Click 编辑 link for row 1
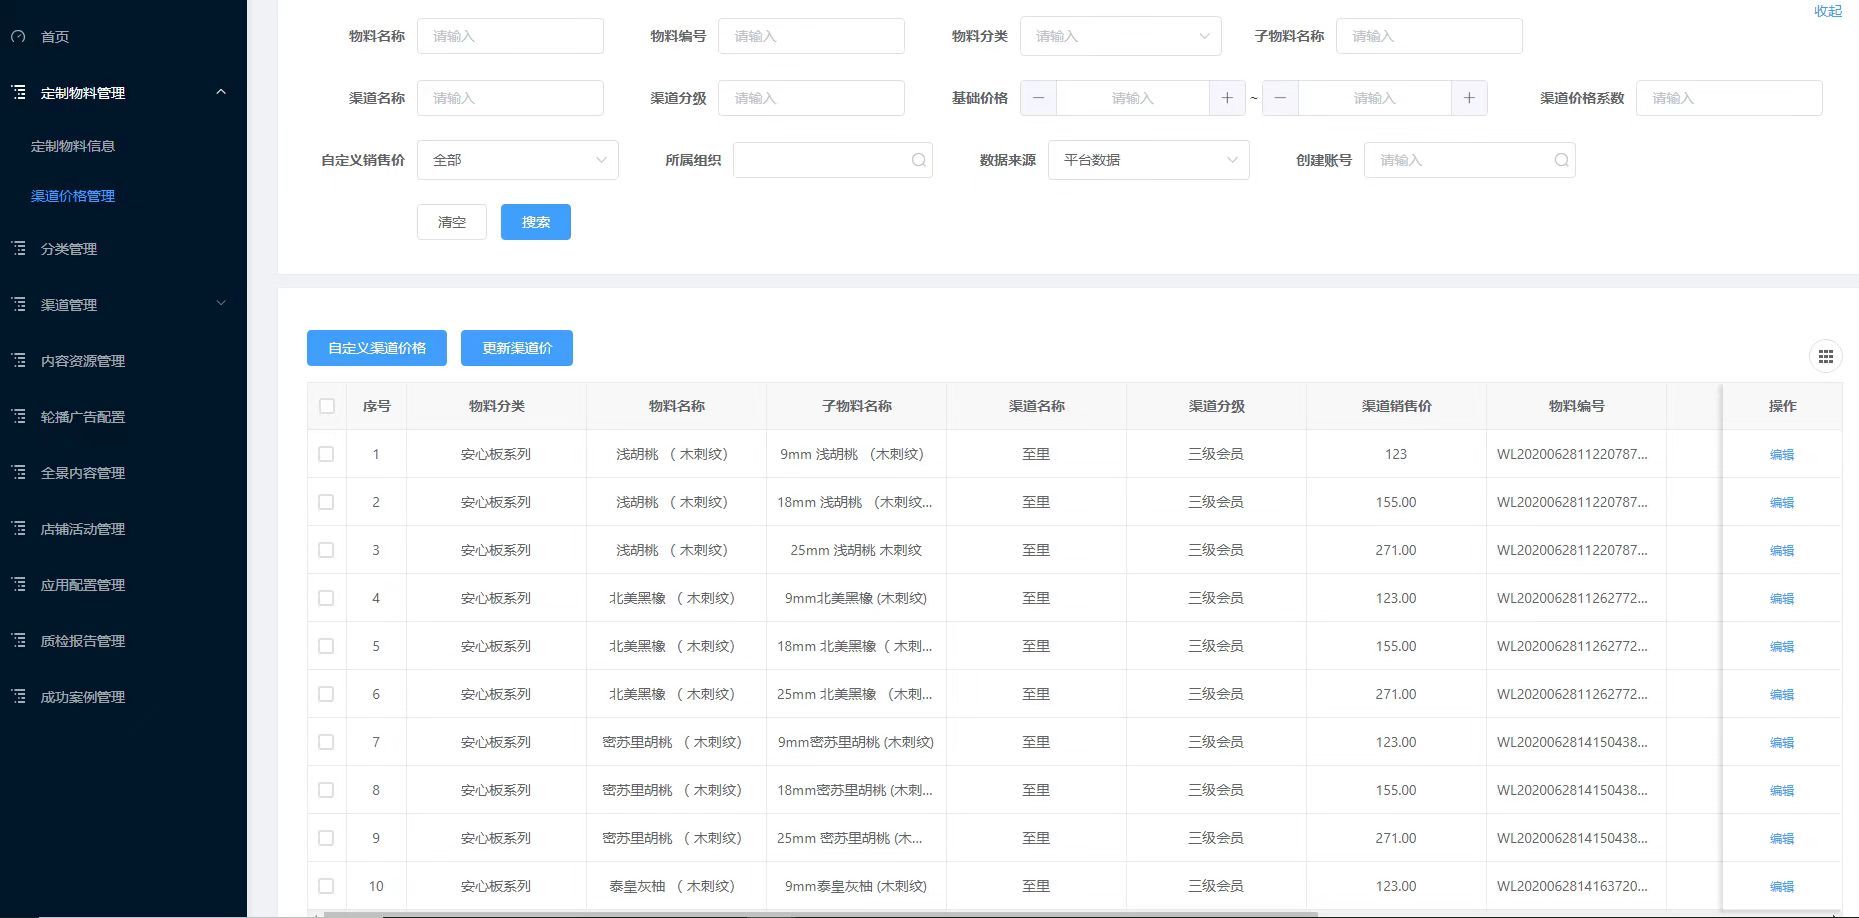Screen dimensions: 1859x918 click(x=1782, y=454)
